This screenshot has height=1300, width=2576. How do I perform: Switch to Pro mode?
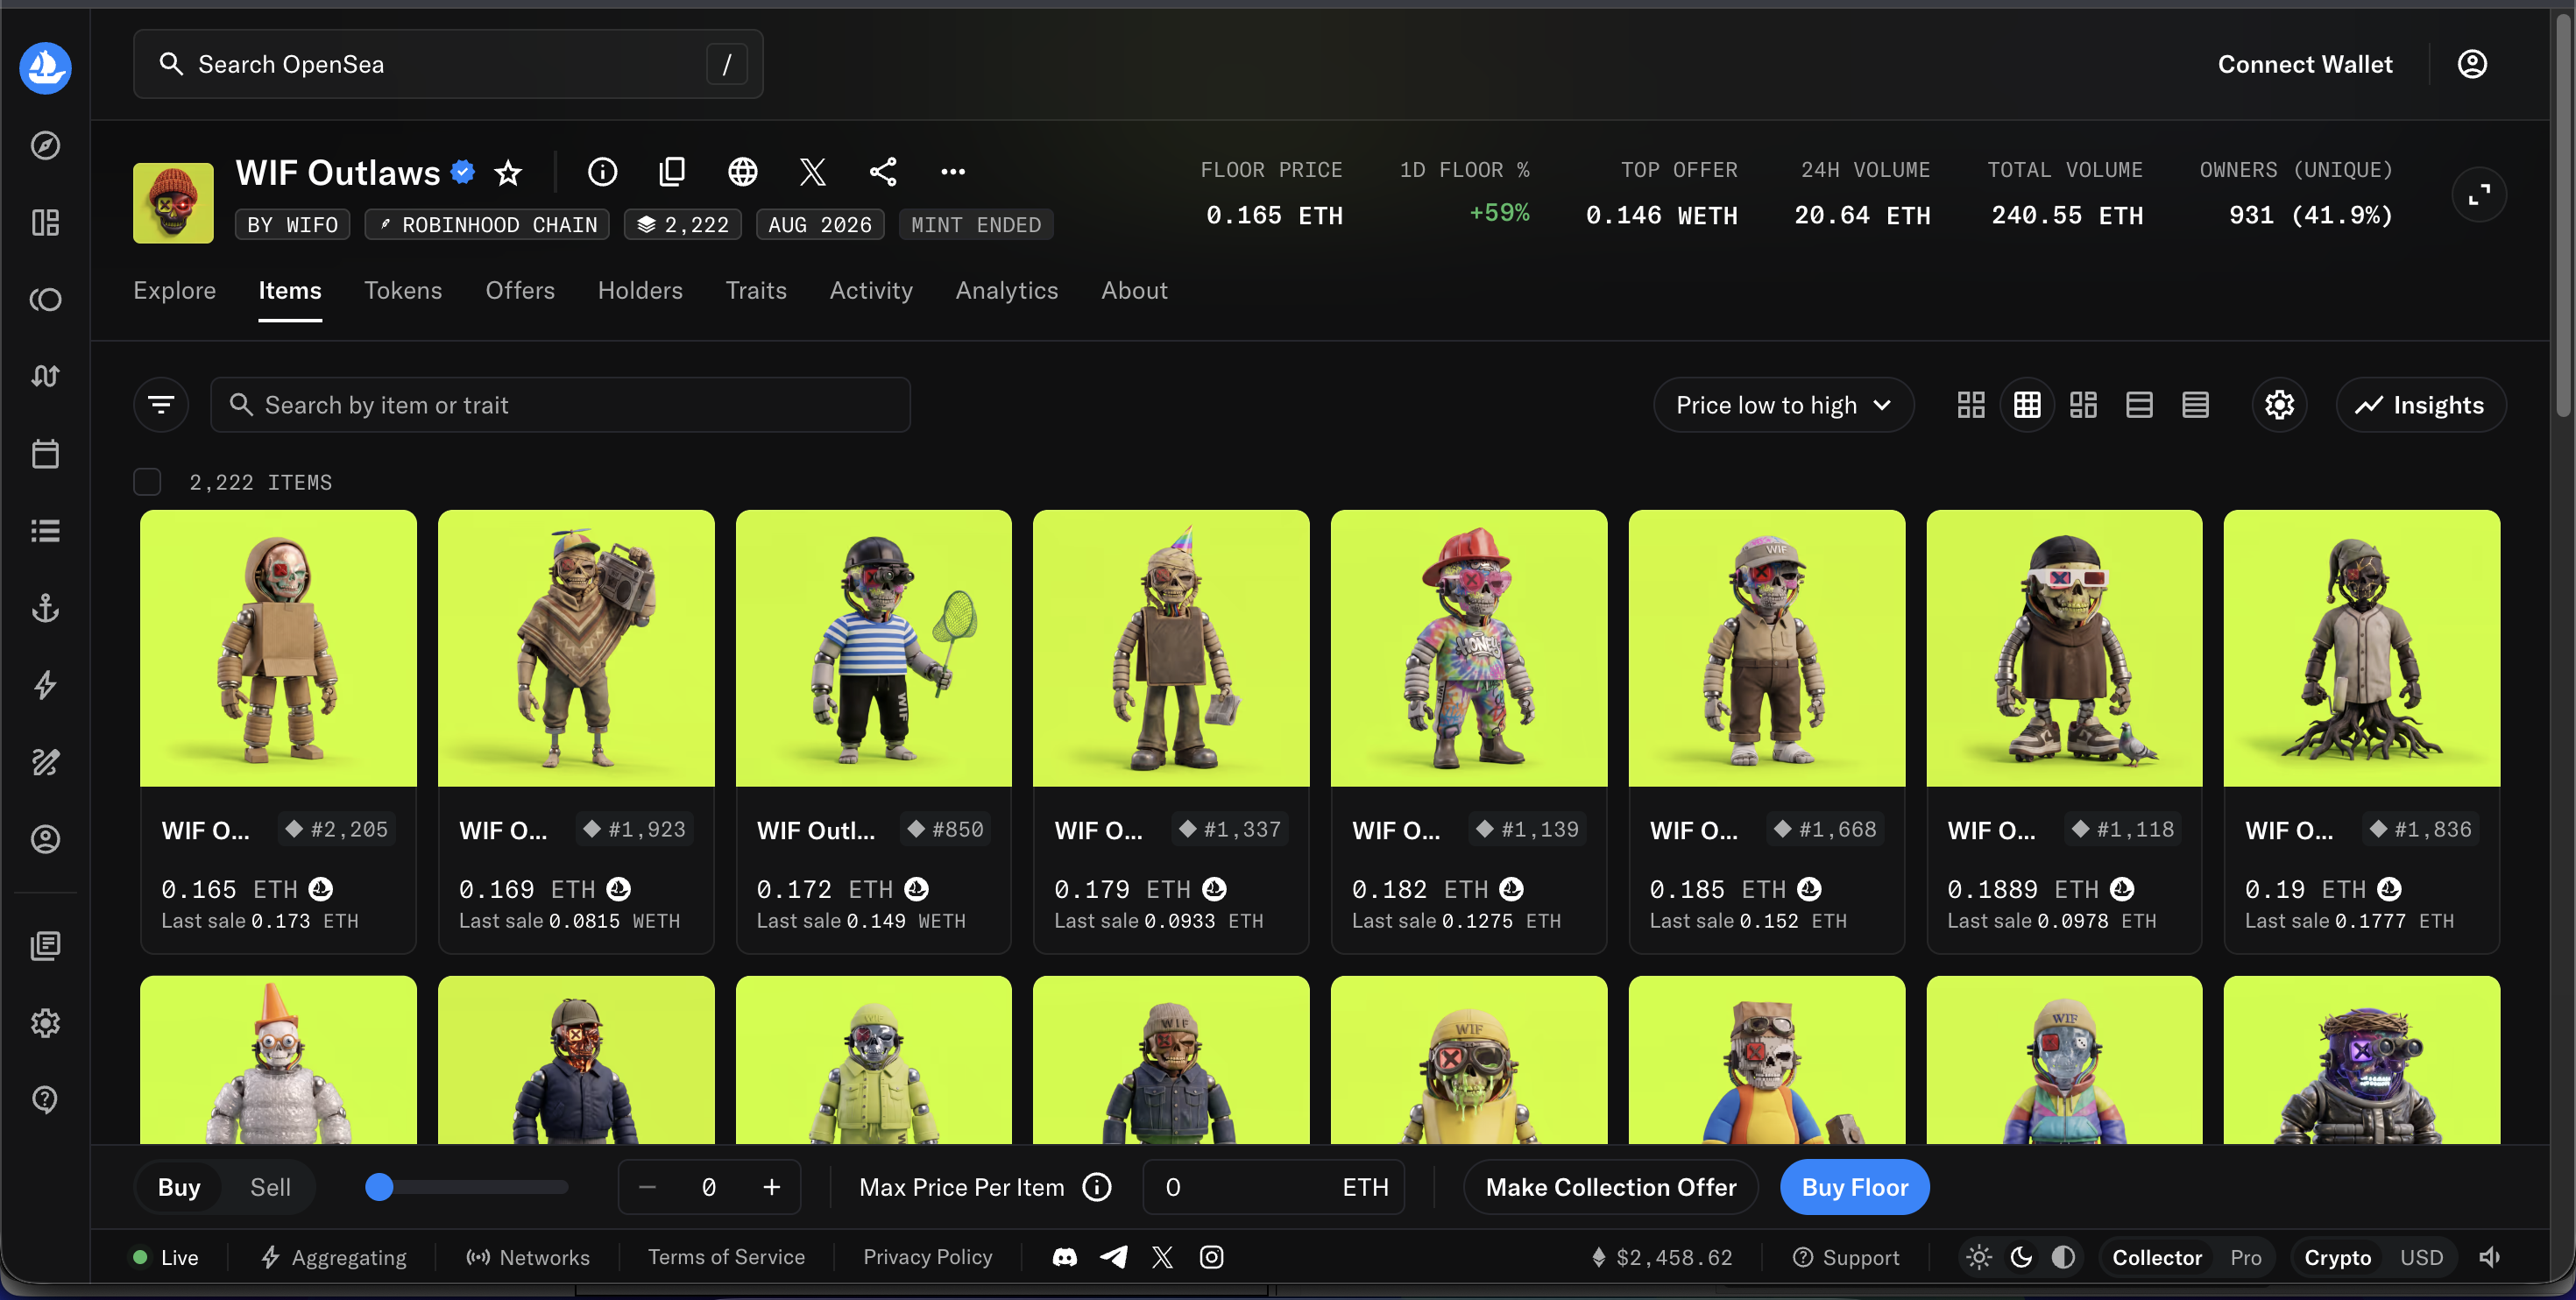click(2245, 1257)
